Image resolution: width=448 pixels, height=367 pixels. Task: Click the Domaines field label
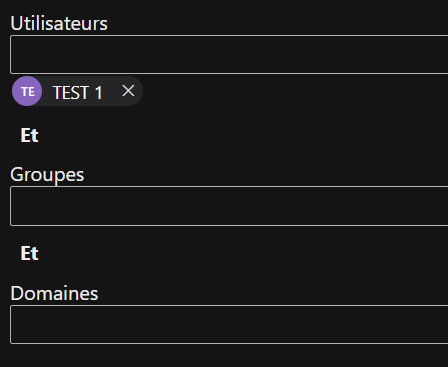point(54,294)
